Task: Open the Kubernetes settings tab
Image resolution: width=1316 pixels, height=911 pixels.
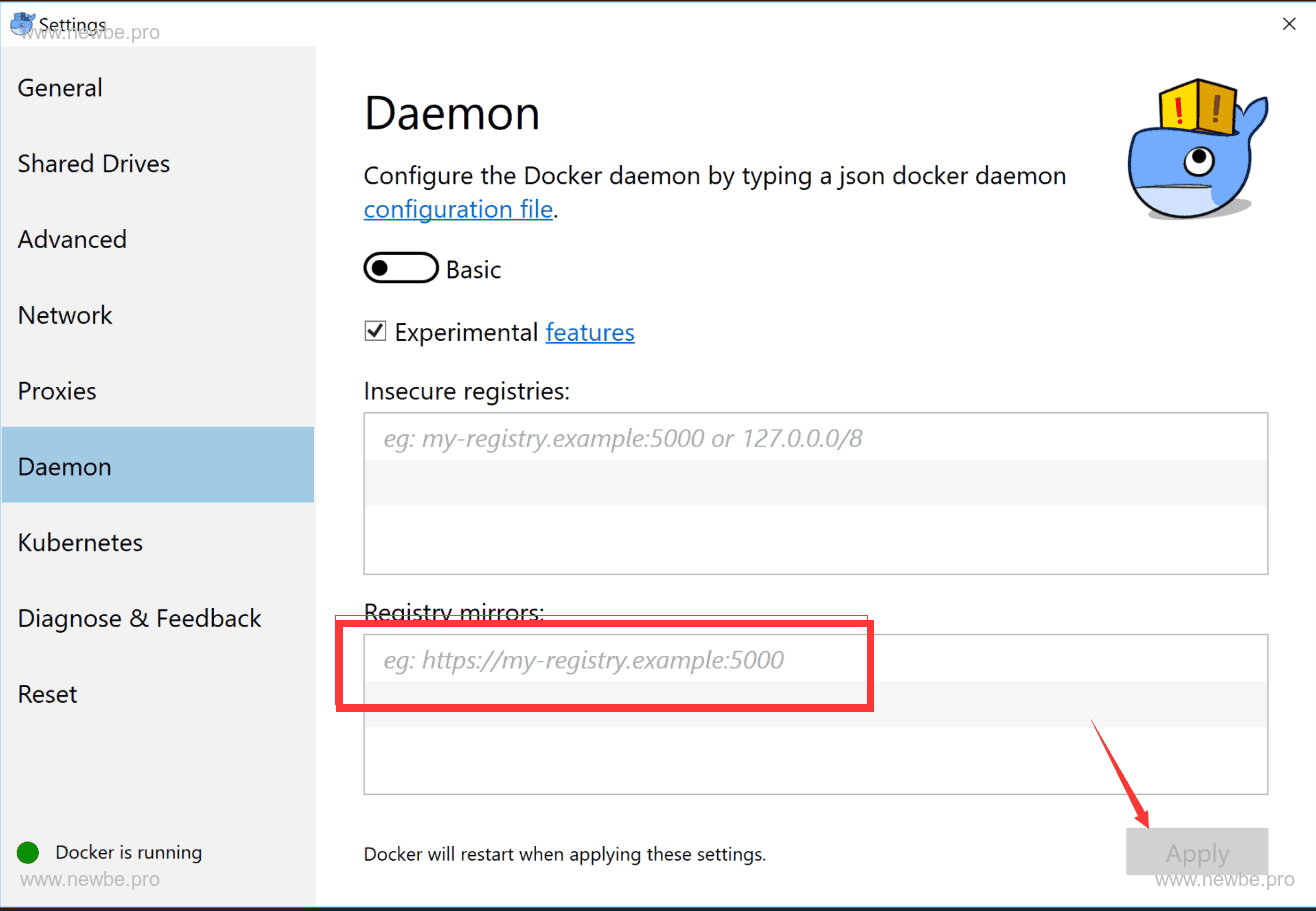Action: click(x=80, y=543)
